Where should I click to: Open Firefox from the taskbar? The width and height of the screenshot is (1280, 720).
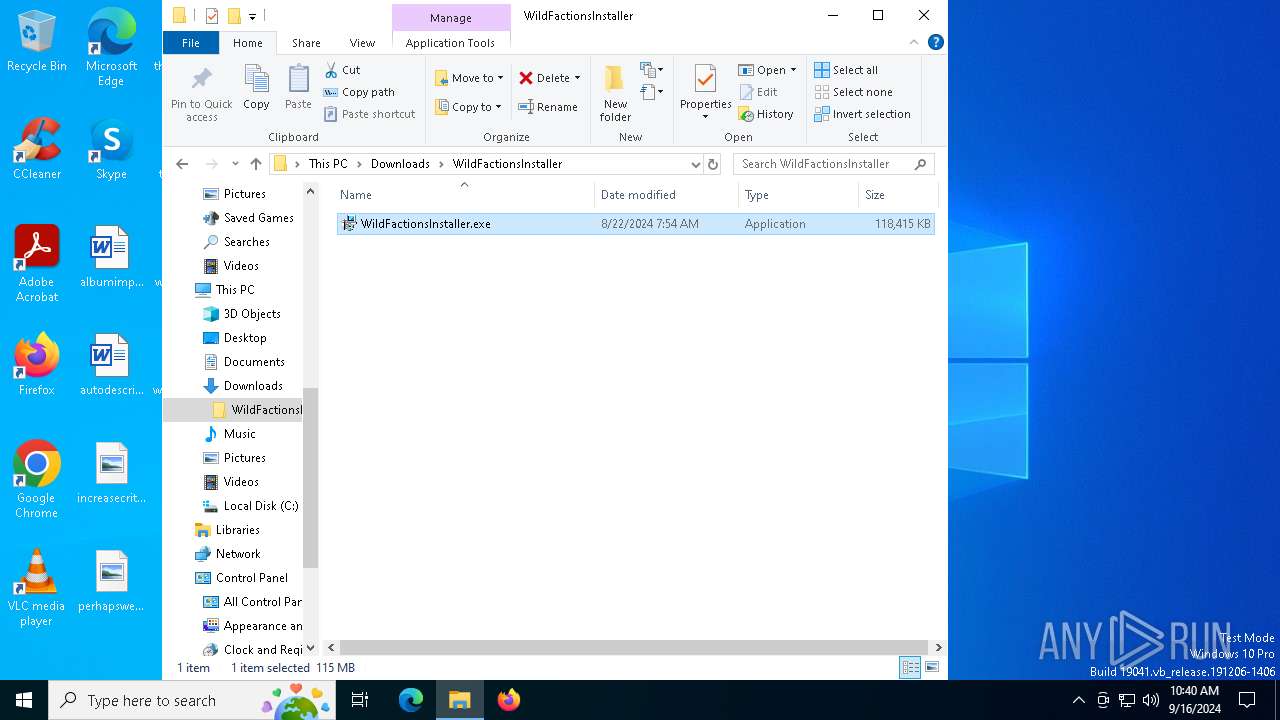click(509, 700)
